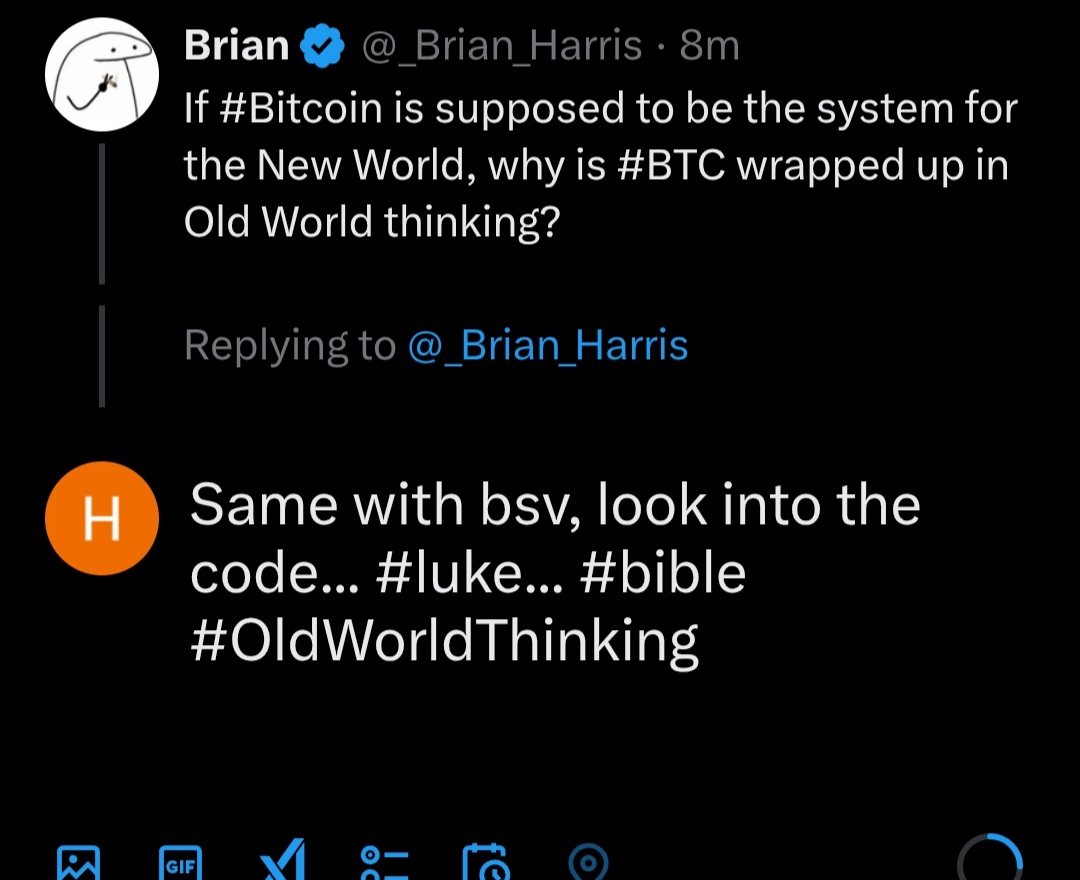Tap Brian's verified badge
Viewport: 1080px width, 880px height.
(322, 45)
